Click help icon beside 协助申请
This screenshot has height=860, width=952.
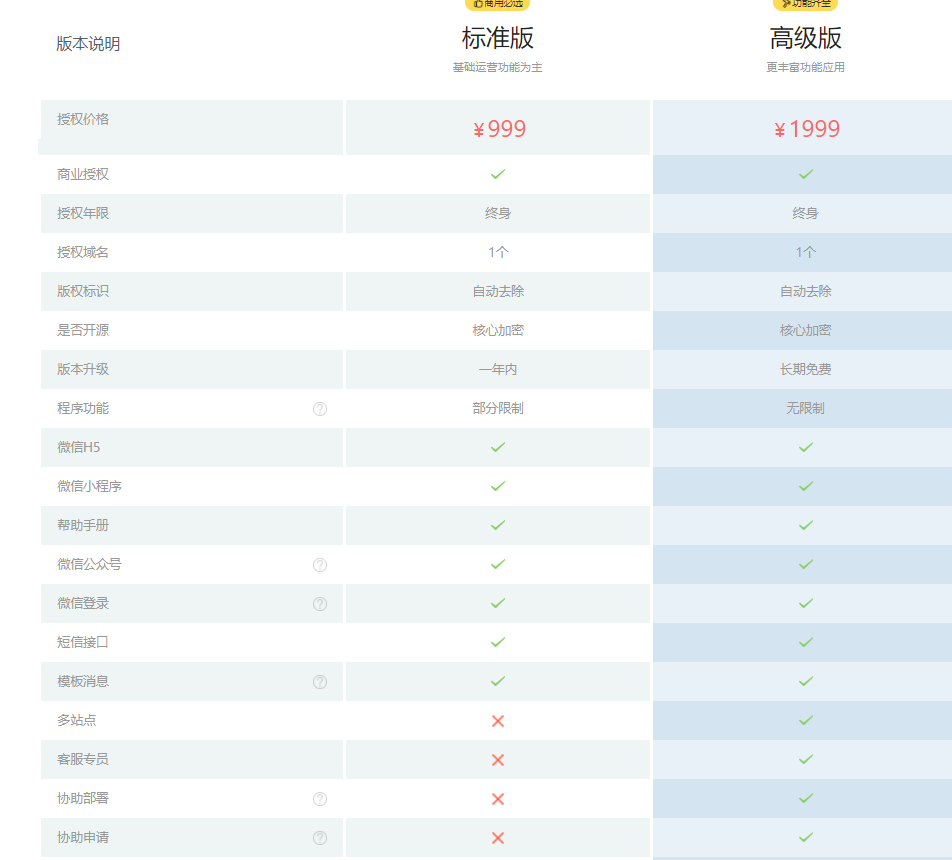pos(320,838)
